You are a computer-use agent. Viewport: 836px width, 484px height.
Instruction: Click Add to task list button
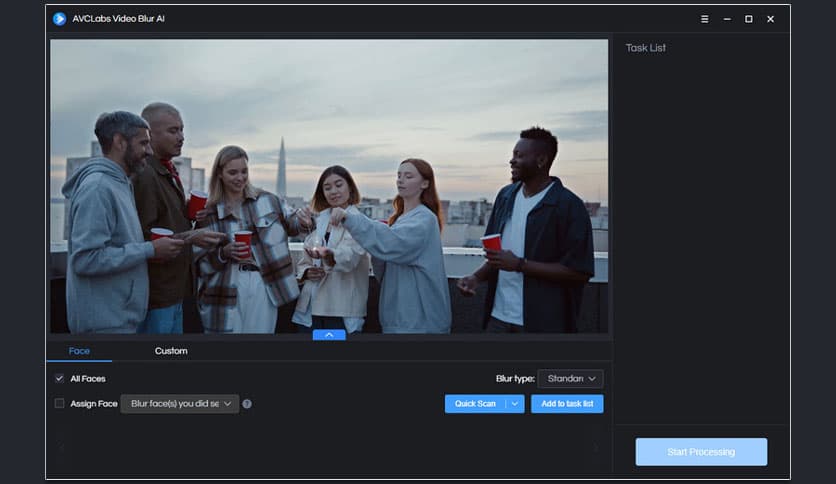(567, 404)
